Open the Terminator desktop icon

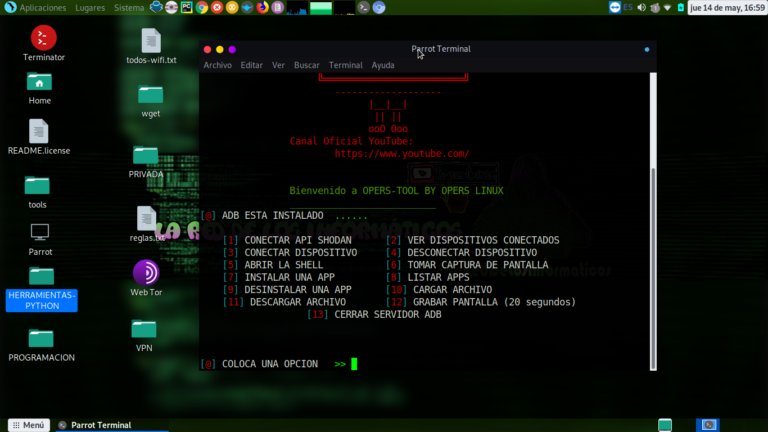pyautogui.click(x=43, y=38)
